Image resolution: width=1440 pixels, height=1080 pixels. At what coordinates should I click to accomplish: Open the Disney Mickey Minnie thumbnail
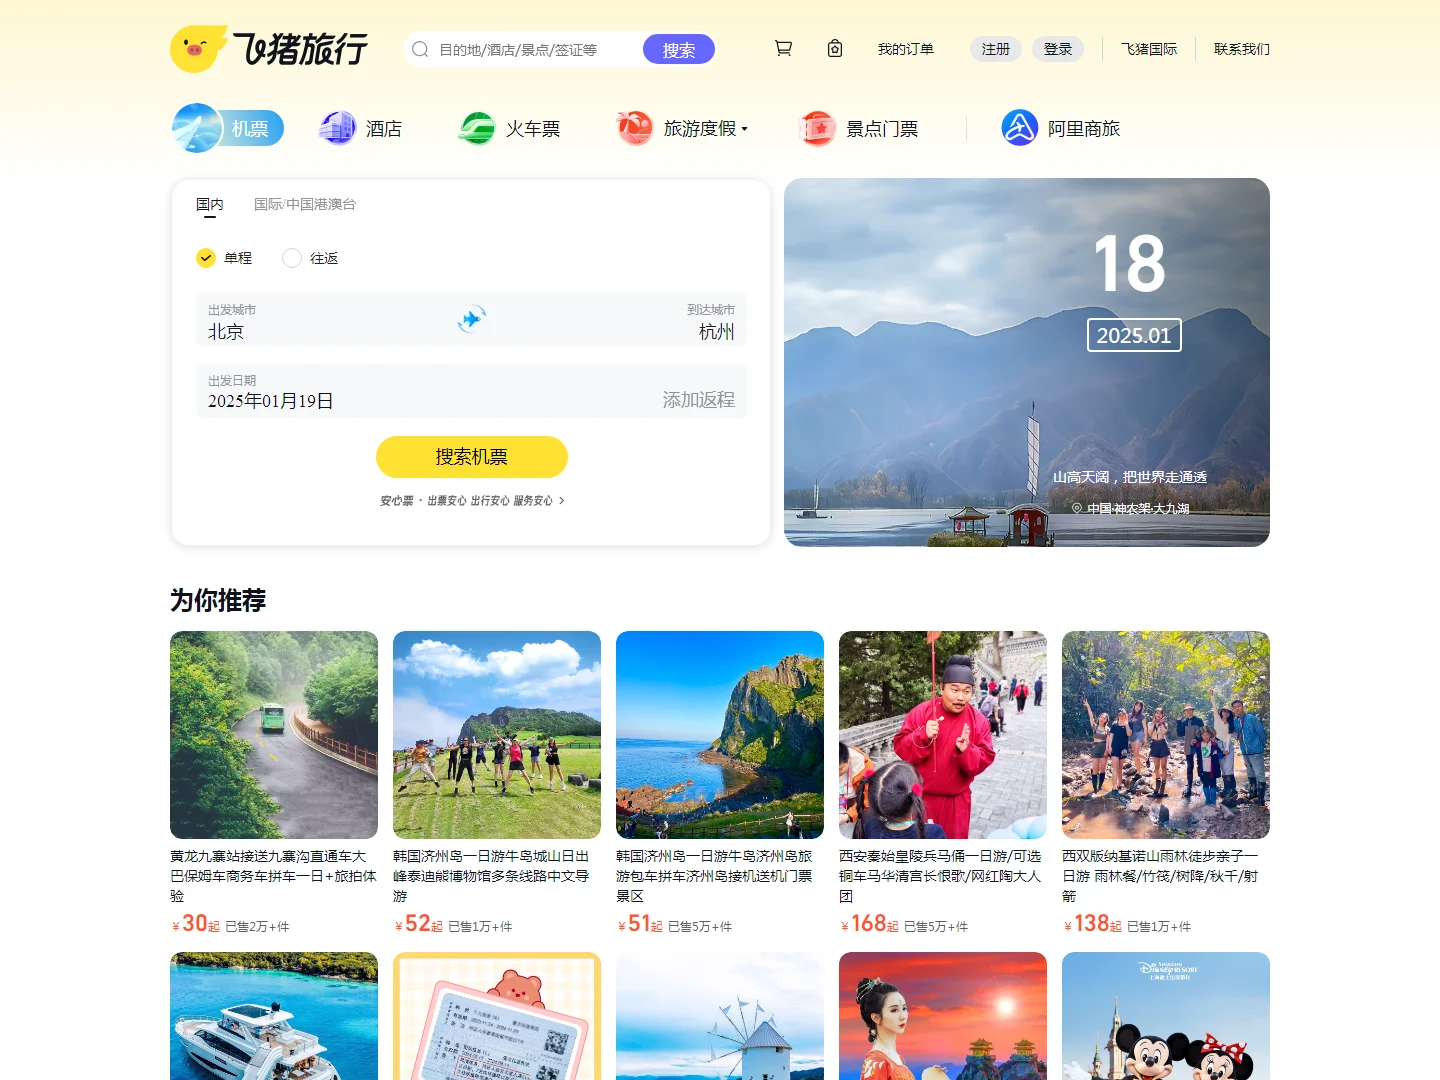1166,1016
